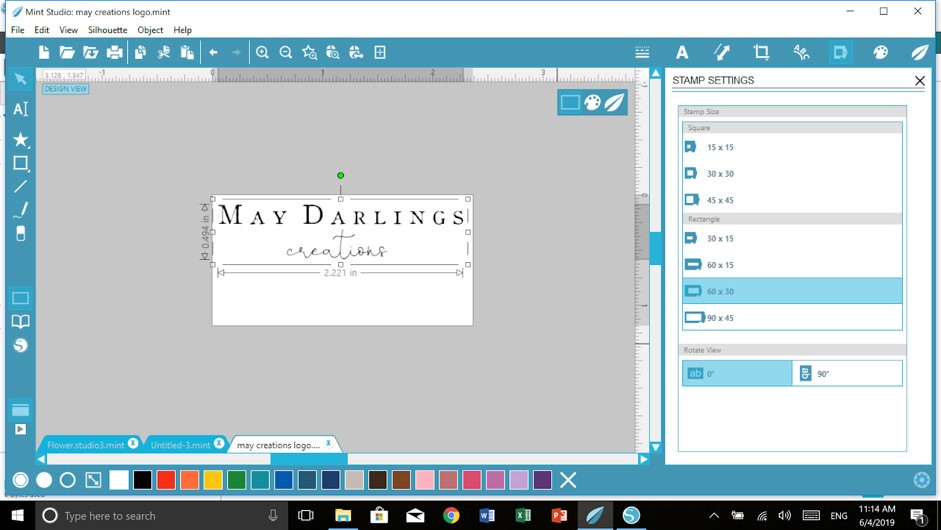This screenshot has width=941, height=530.
Task: Clear color with X next to swatches
Action: coord(568,480)
